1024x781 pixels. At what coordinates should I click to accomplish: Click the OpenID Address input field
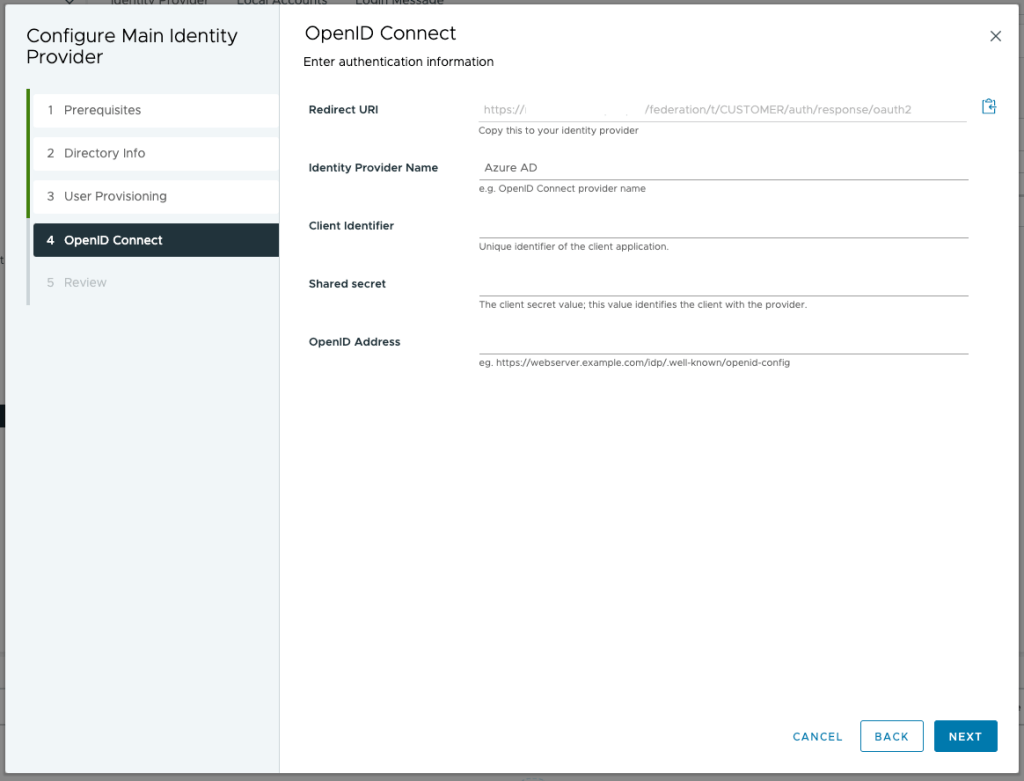(722, 342)
